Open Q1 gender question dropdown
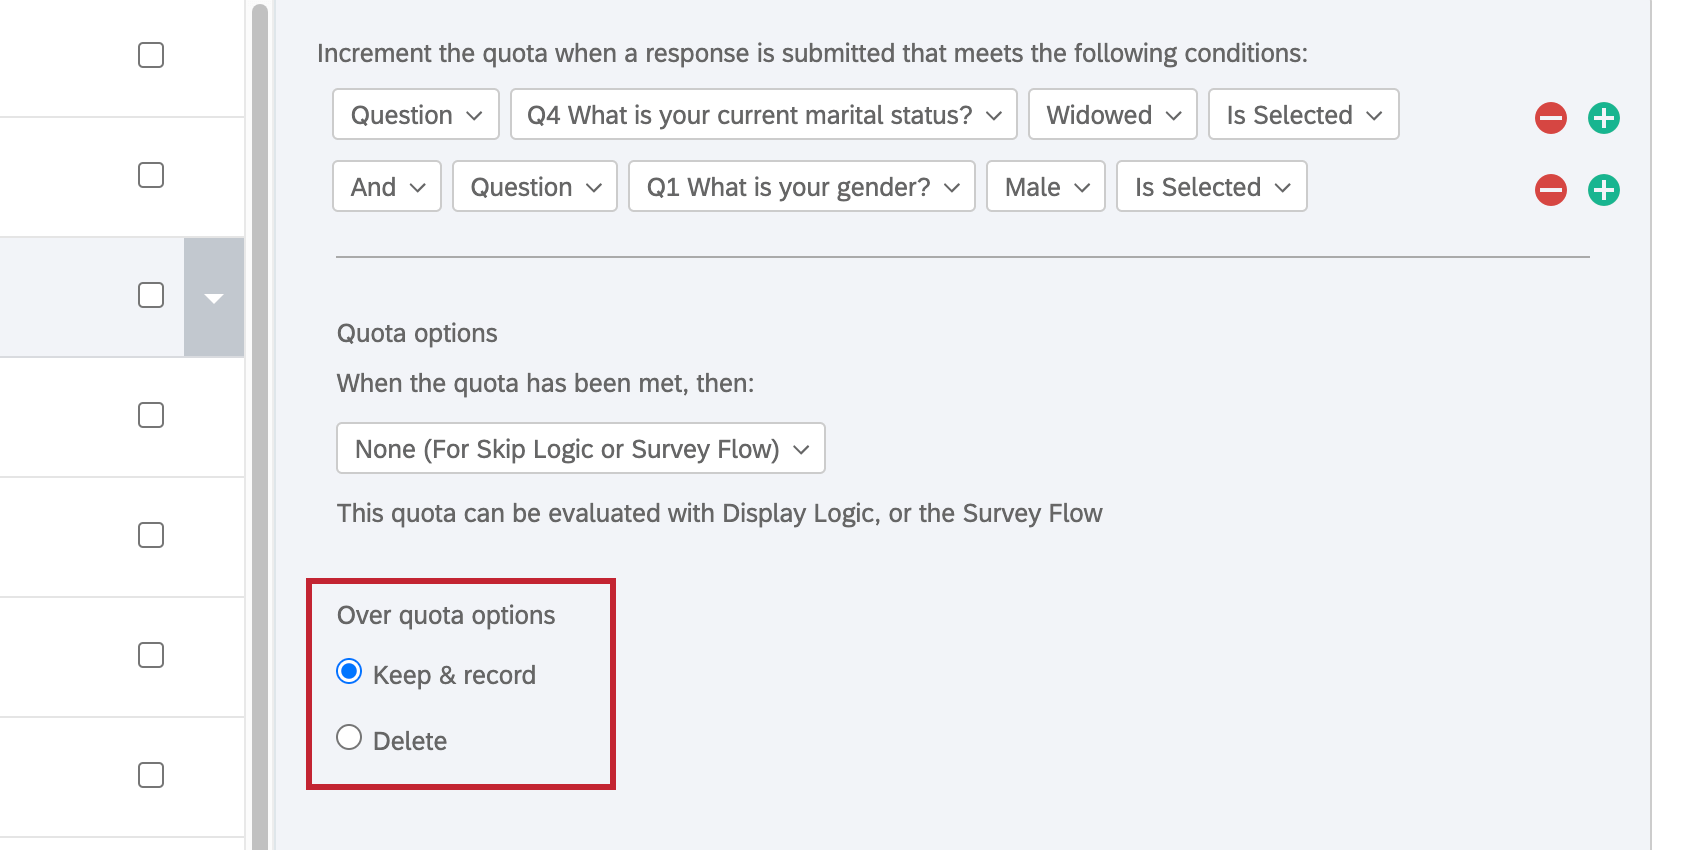Viewport: 1700px width, 850px height. click(802, 186)
